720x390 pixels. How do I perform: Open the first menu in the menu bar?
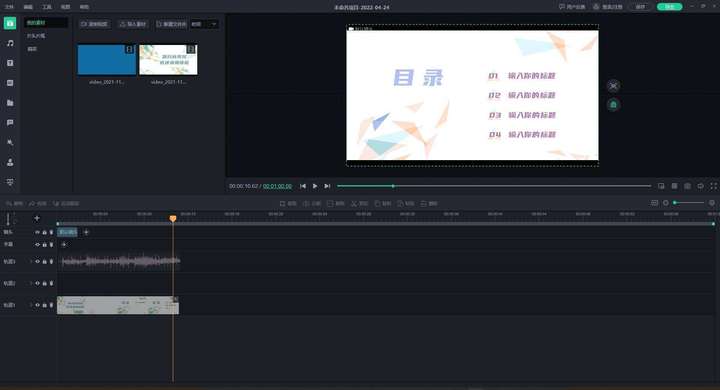coord(9,7)
